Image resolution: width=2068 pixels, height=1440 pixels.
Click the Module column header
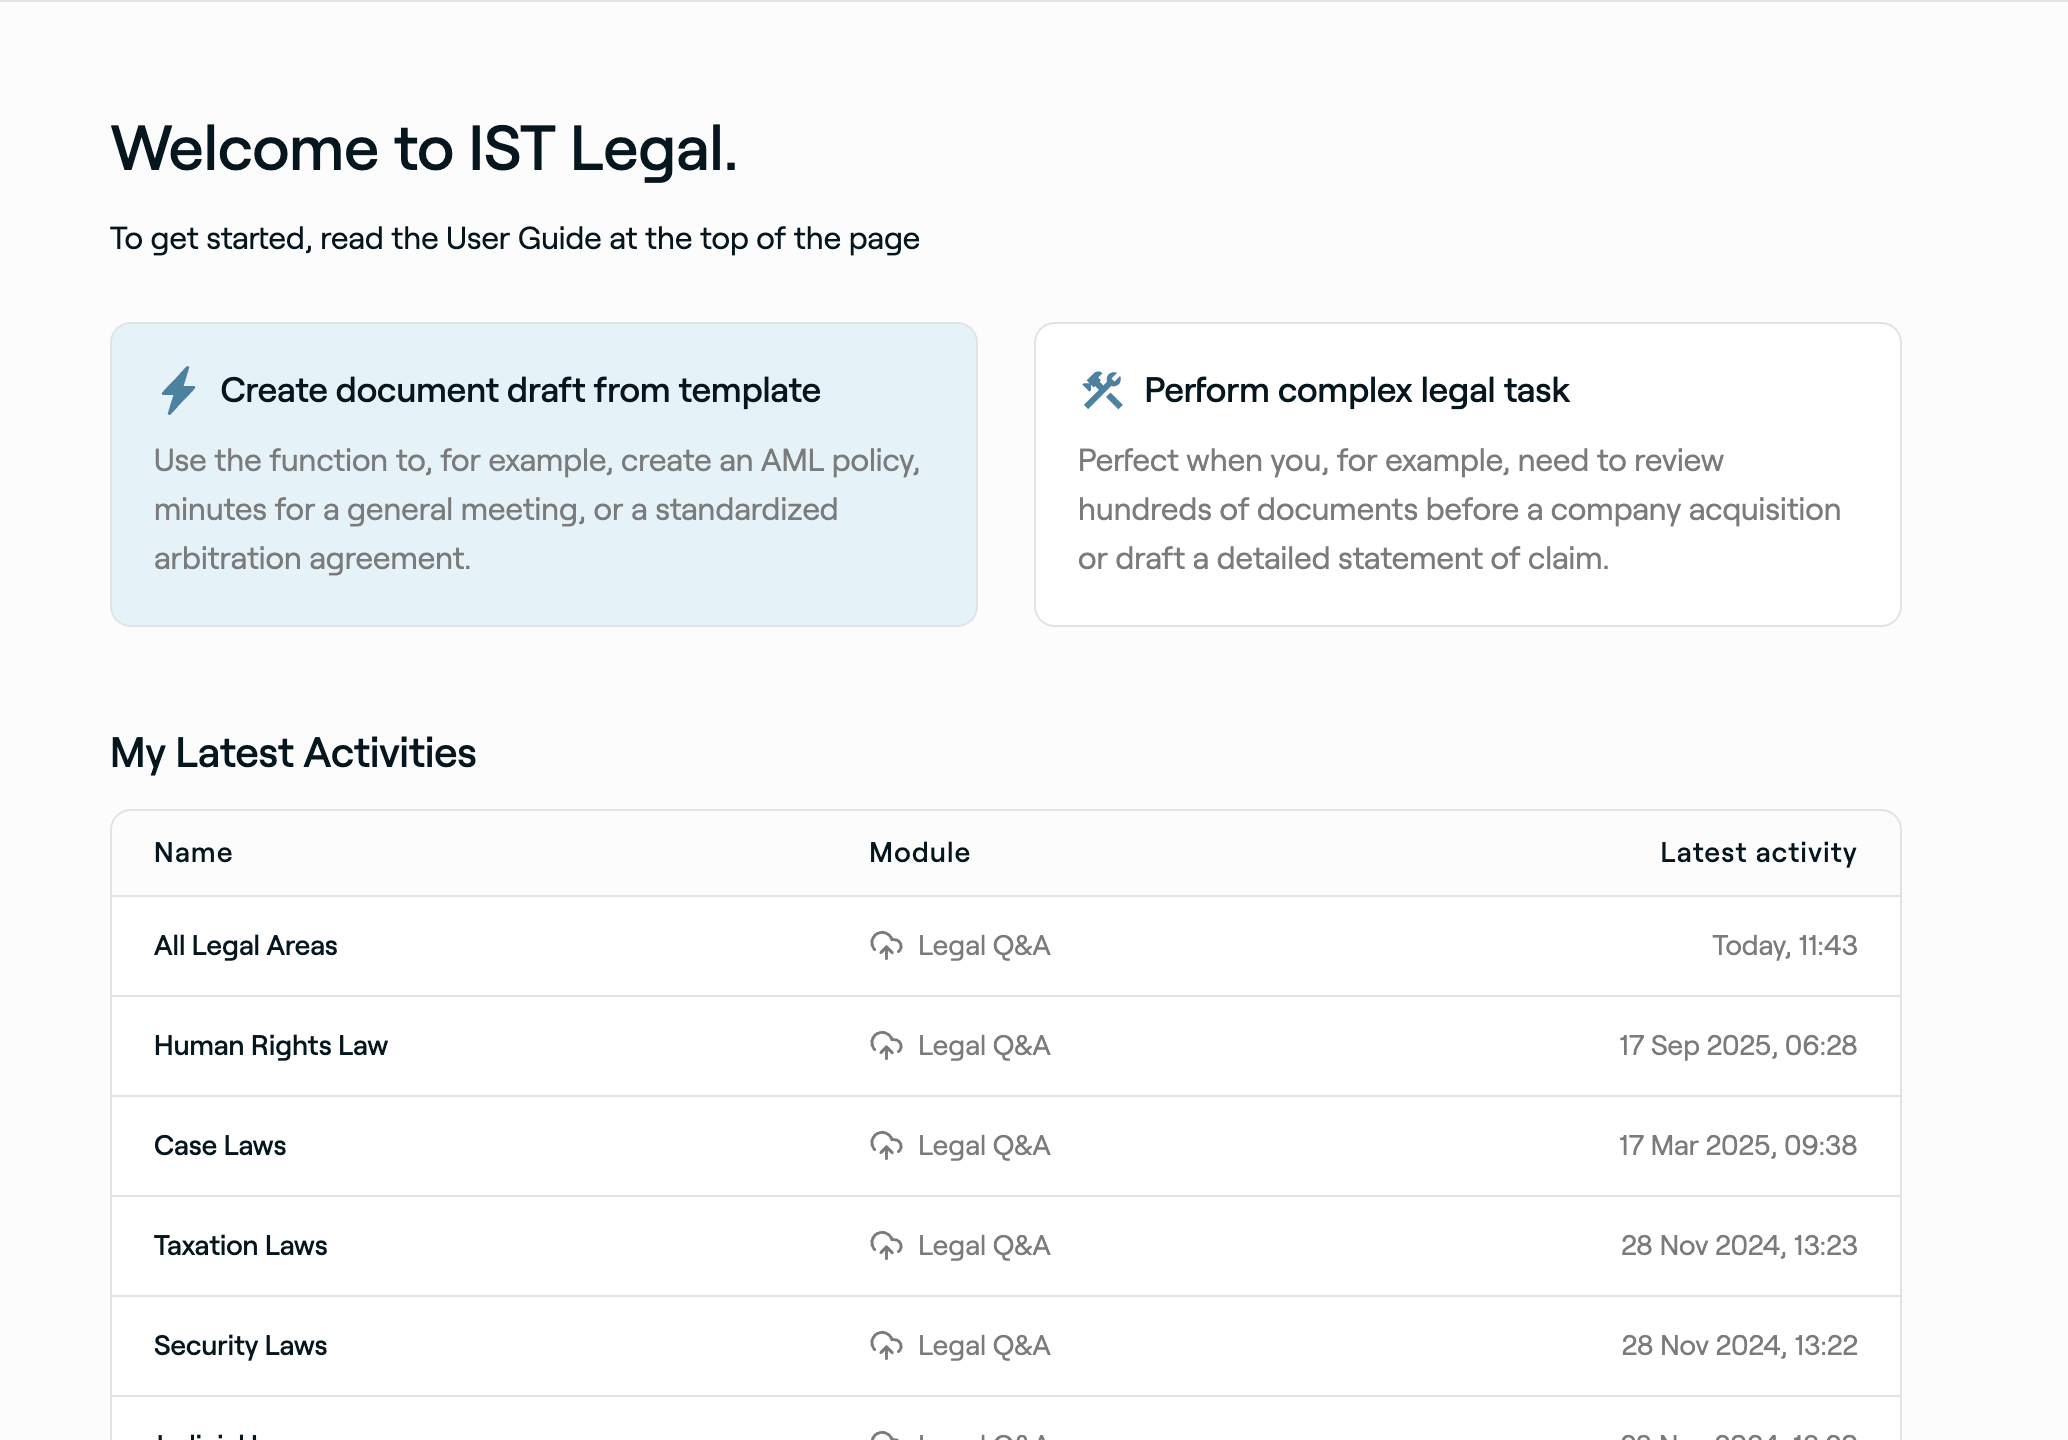[x=919, y=852]
